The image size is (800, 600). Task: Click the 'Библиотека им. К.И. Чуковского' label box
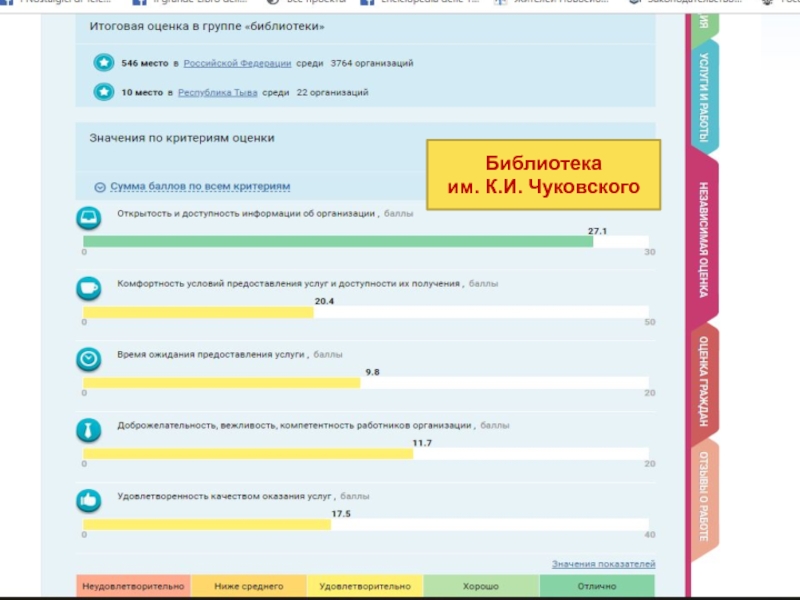coord(543,175)
